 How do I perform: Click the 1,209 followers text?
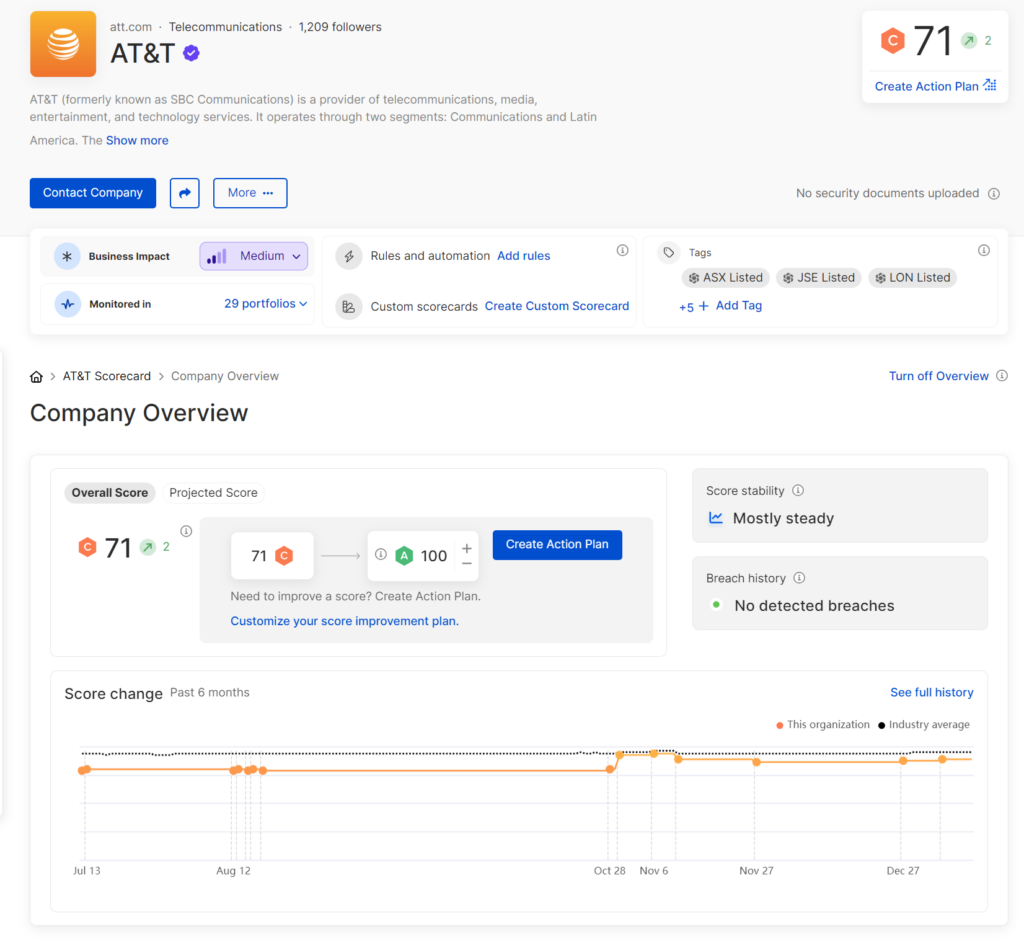340,27
